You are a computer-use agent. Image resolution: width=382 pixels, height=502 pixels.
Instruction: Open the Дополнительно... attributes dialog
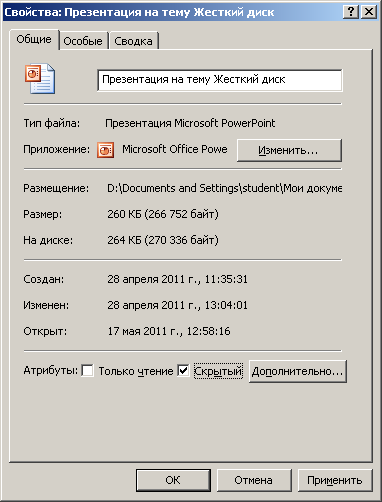pos(298,371)
